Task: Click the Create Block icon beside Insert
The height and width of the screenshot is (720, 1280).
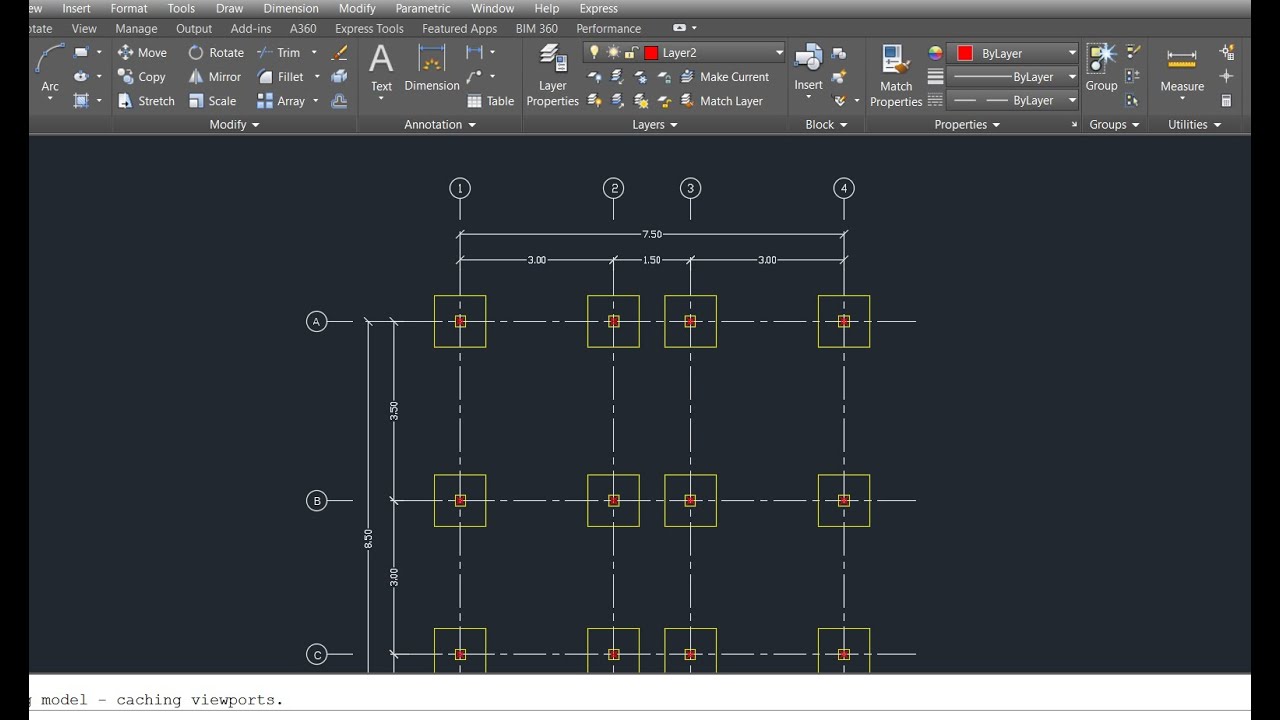Action: (839, 52)
